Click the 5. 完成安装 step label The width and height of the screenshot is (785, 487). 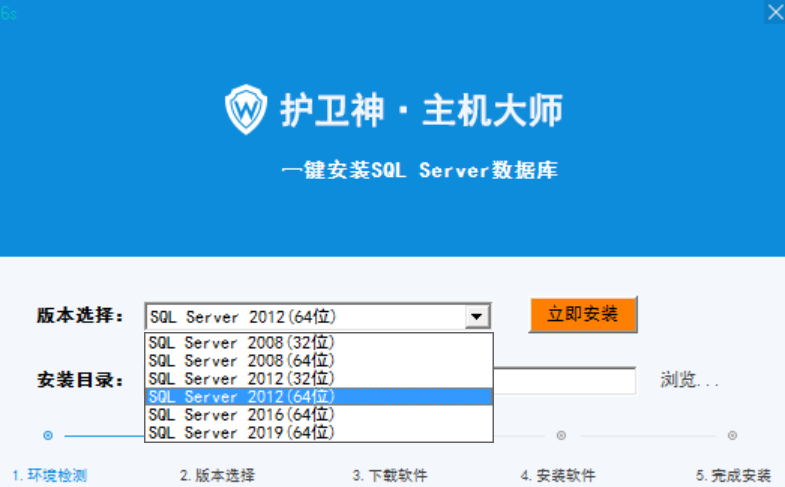[733, 475]
